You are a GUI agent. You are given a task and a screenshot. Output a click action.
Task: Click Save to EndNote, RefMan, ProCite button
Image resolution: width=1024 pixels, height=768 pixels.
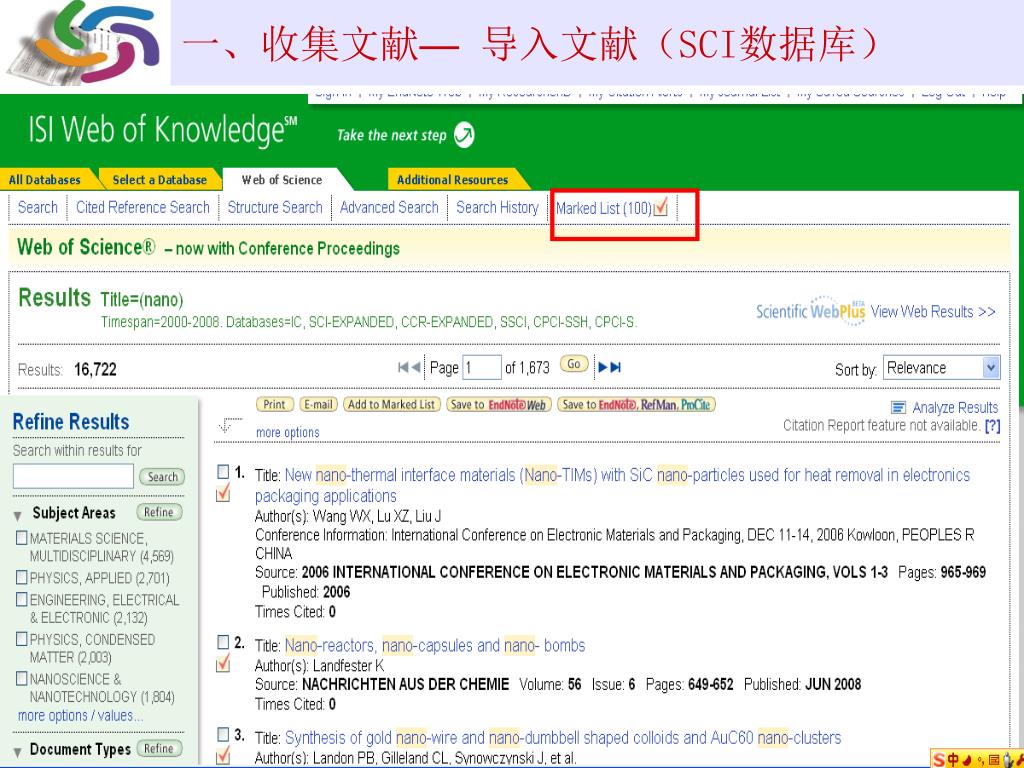pyautogui.click(x=636, y=404)
